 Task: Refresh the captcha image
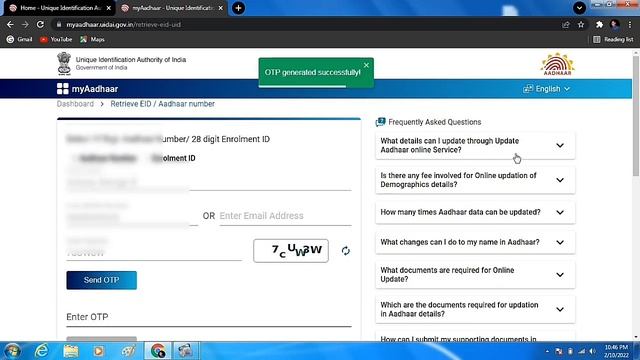click(346, 251)
